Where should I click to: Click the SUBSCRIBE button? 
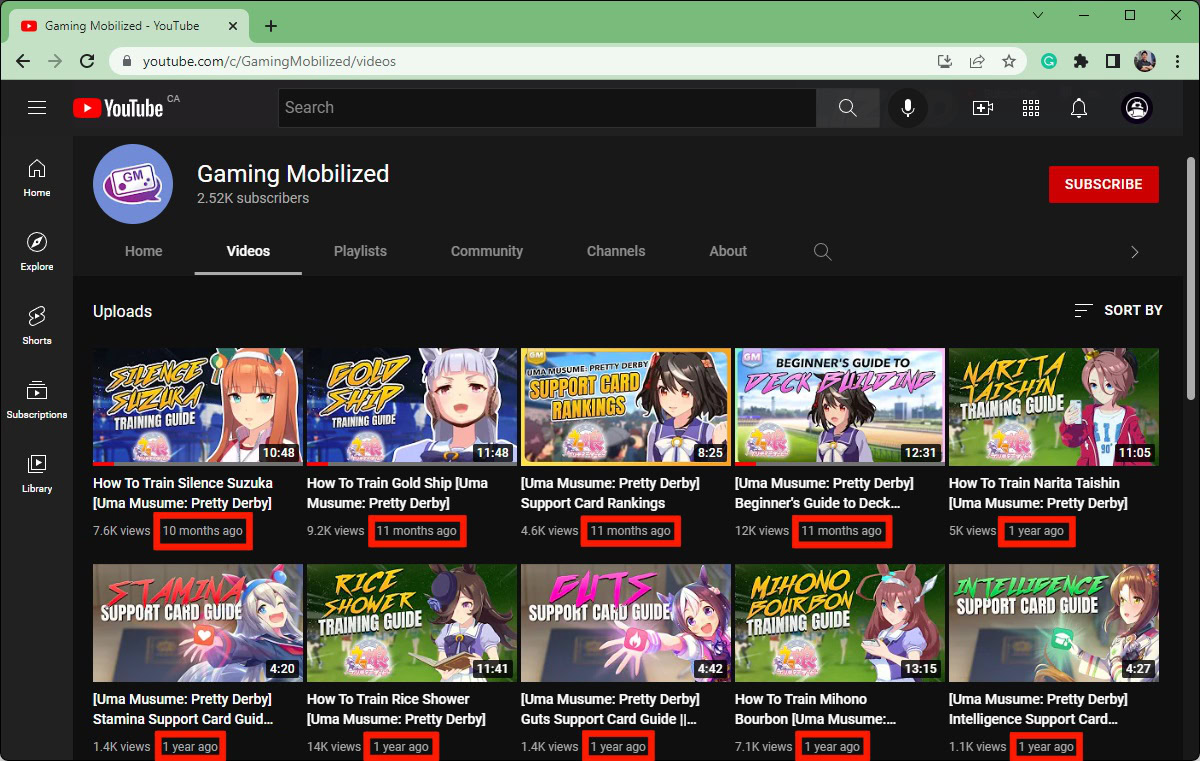tap(1104, 185)
